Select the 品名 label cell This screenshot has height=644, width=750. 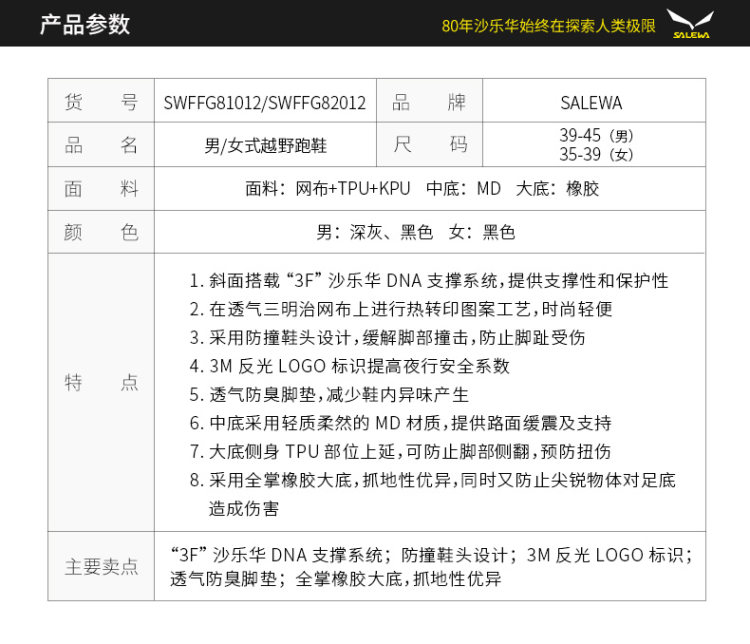pyautogui.click(x=101, y=144)
